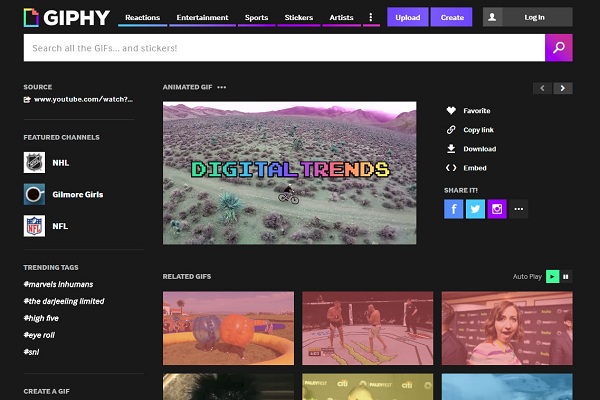Click the Favorite heart icon
600x400 pixels.
point(451,111)
